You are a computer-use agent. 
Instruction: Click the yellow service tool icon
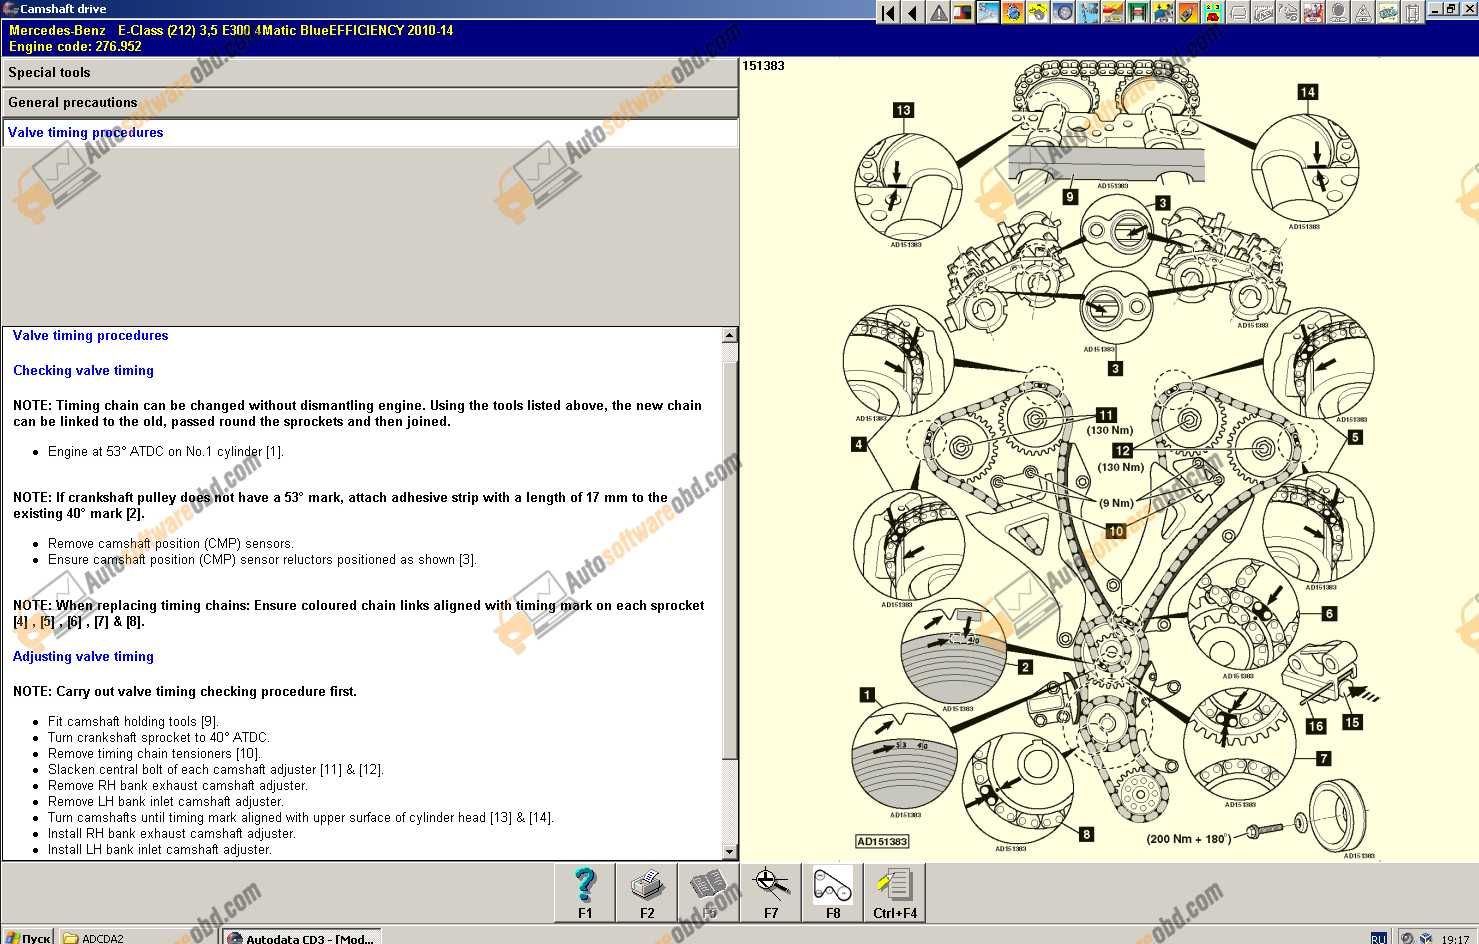[1038, 12]
